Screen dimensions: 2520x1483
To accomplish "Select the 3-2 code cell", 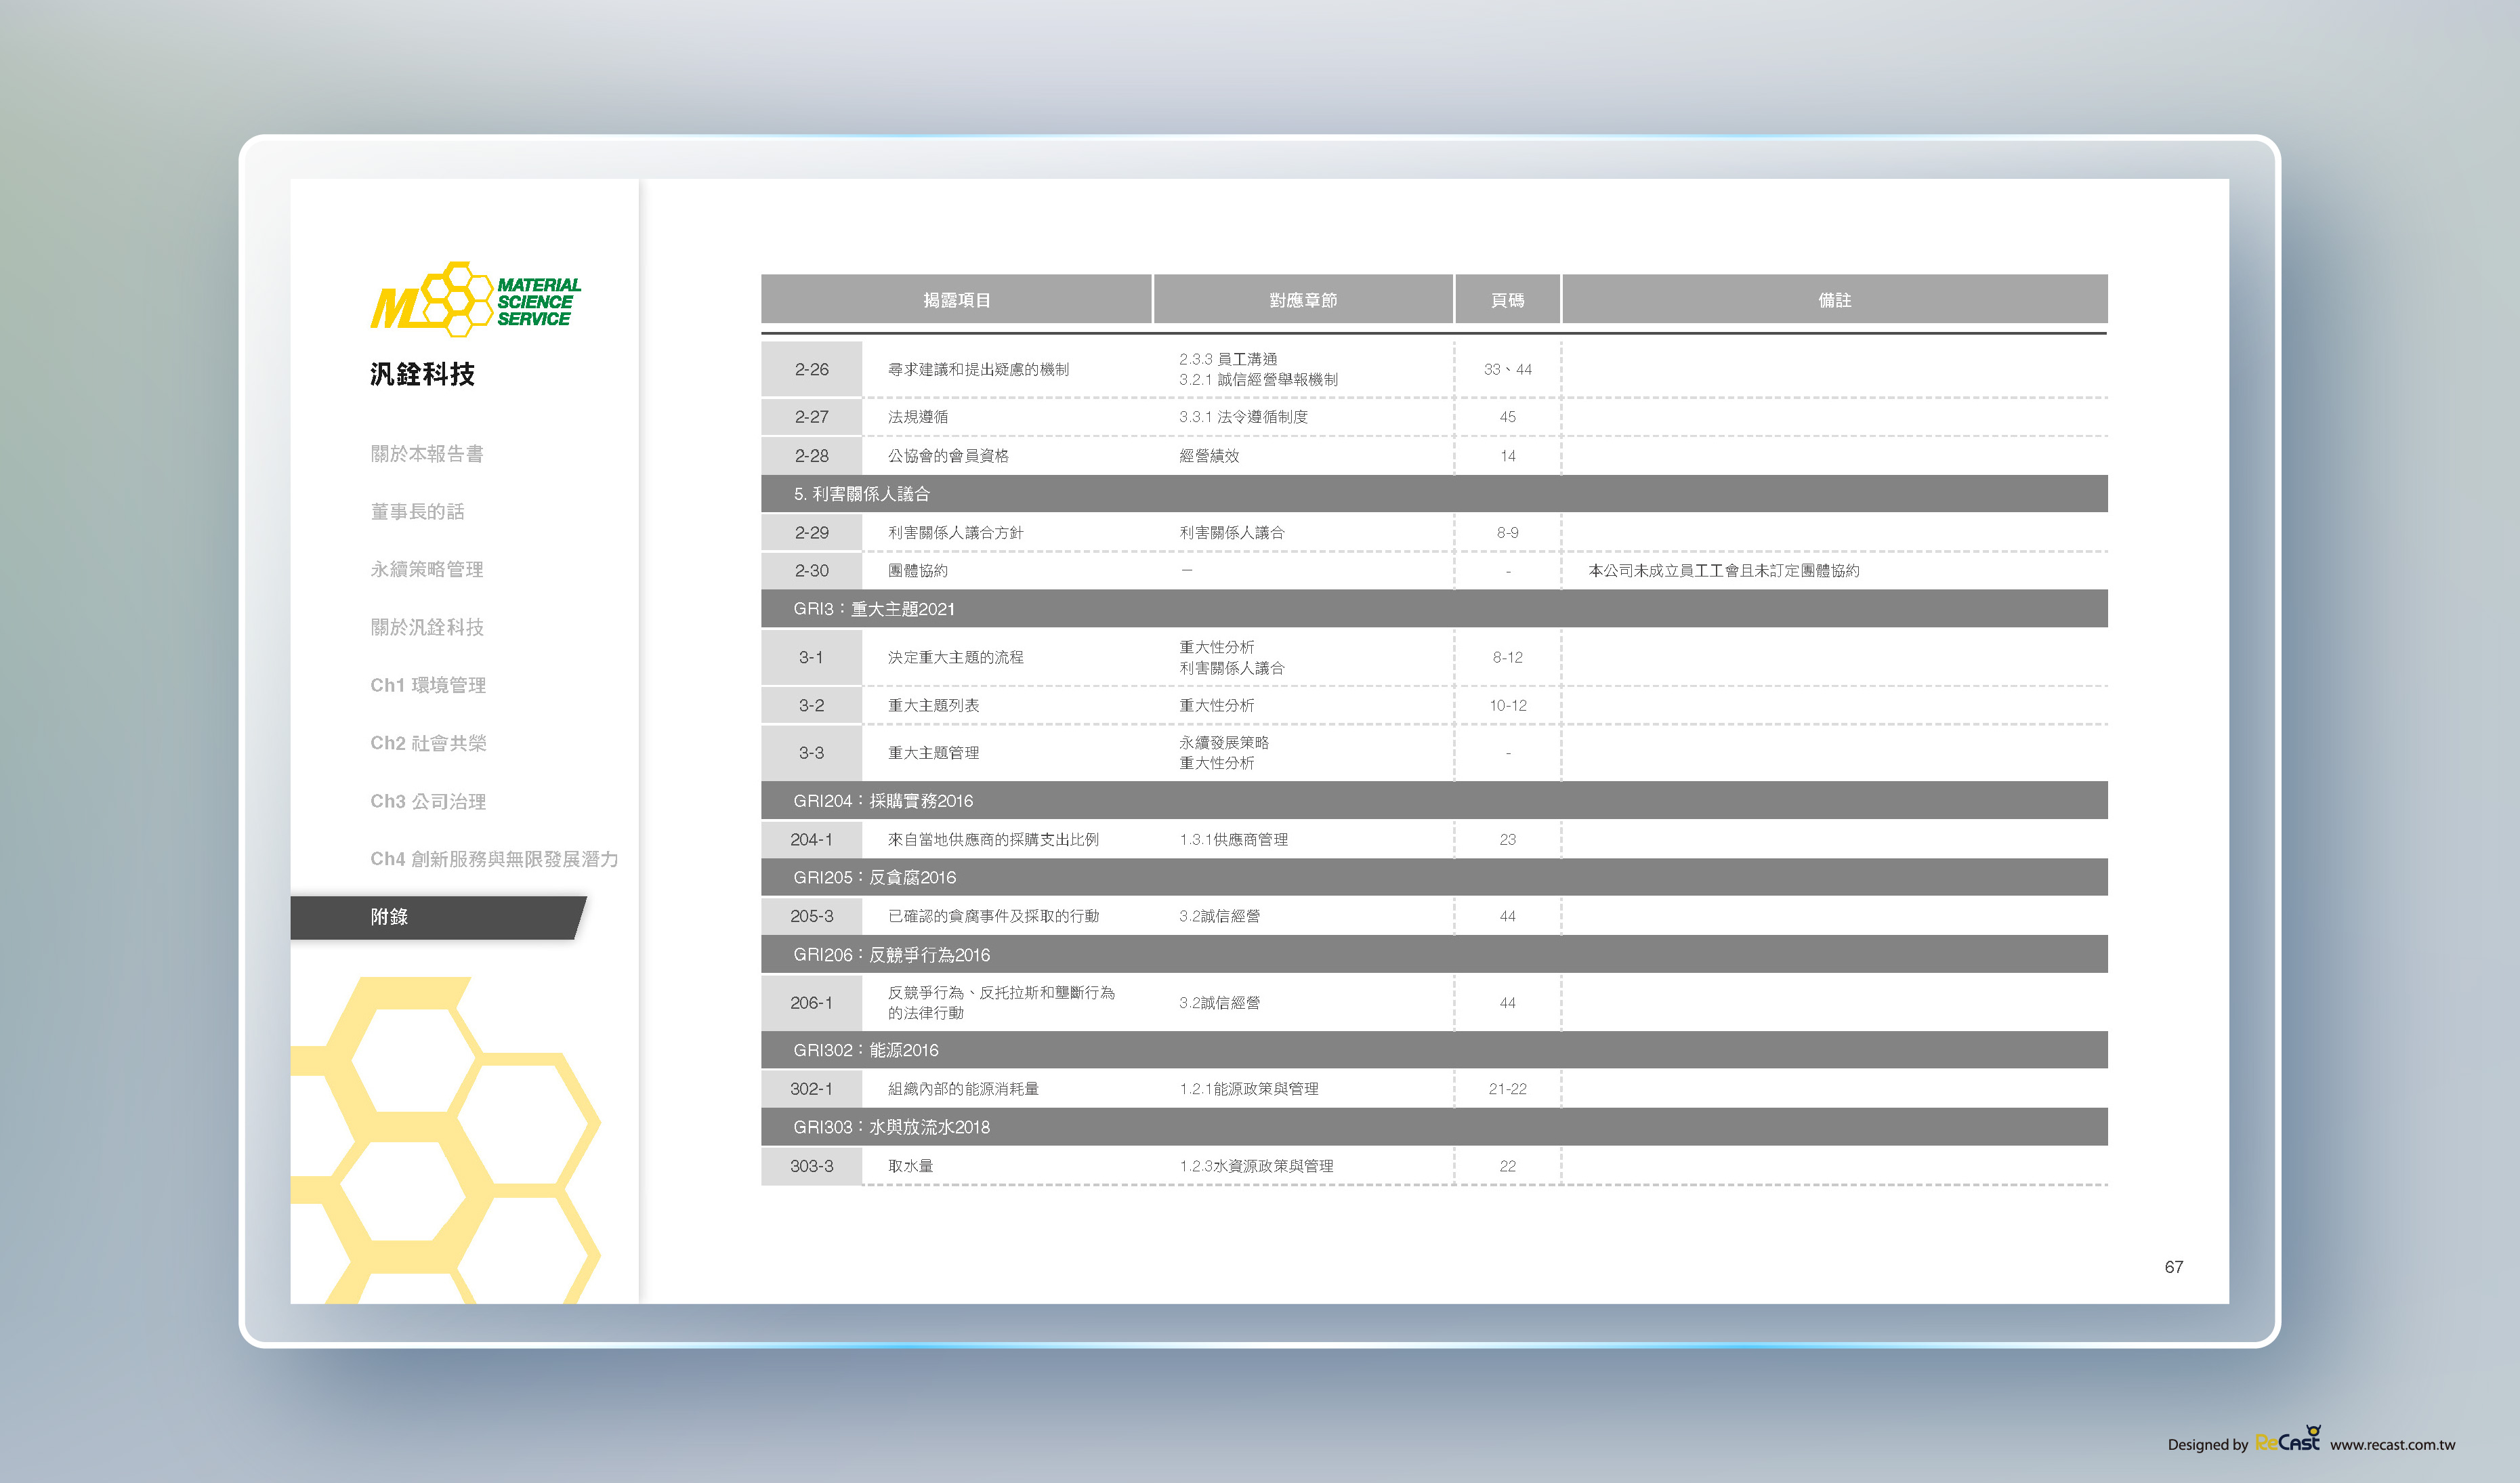I will (x=811, y=705).
